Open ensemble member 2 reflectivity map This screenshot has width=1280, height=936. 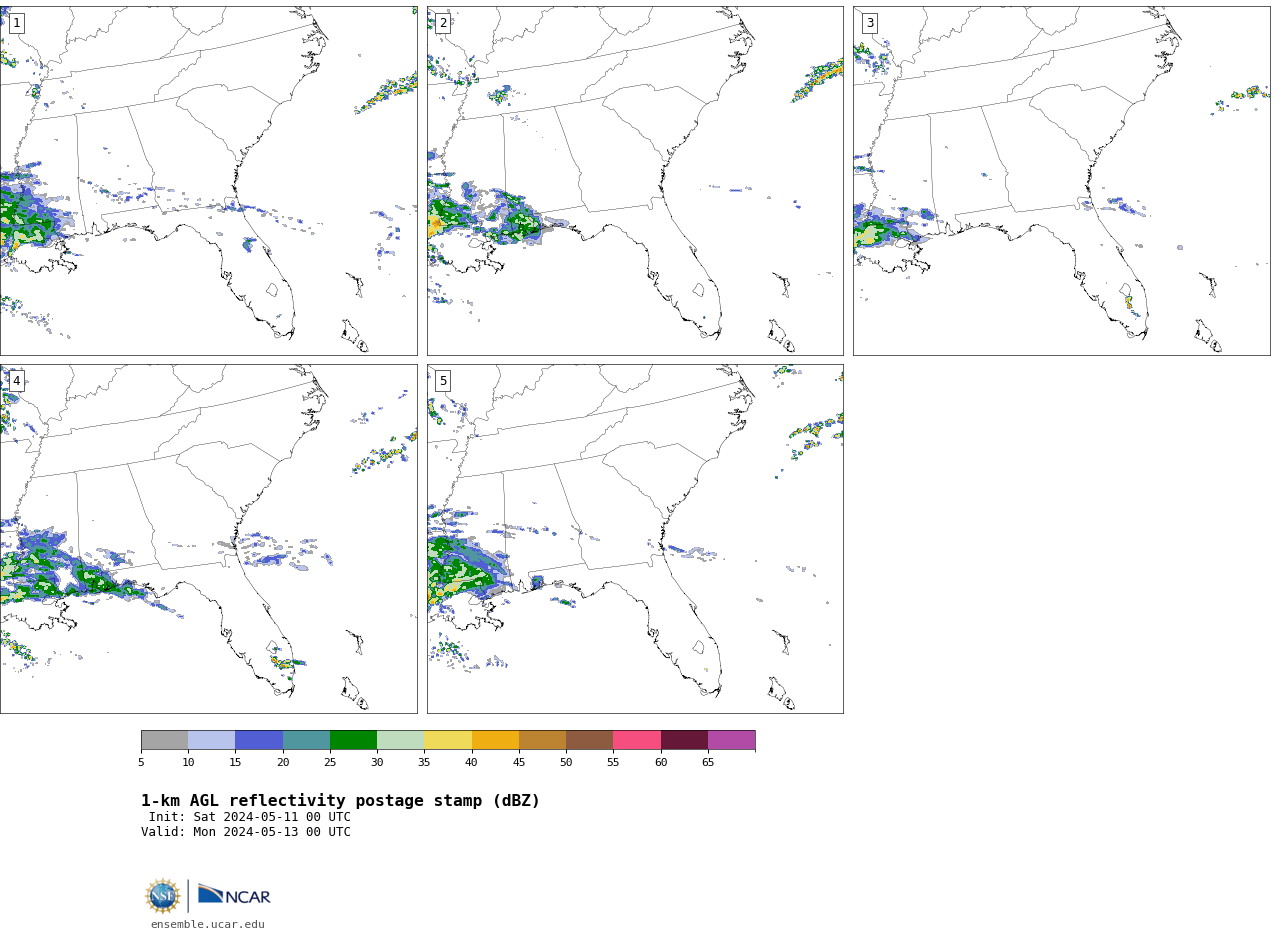[x=635, y=181]
